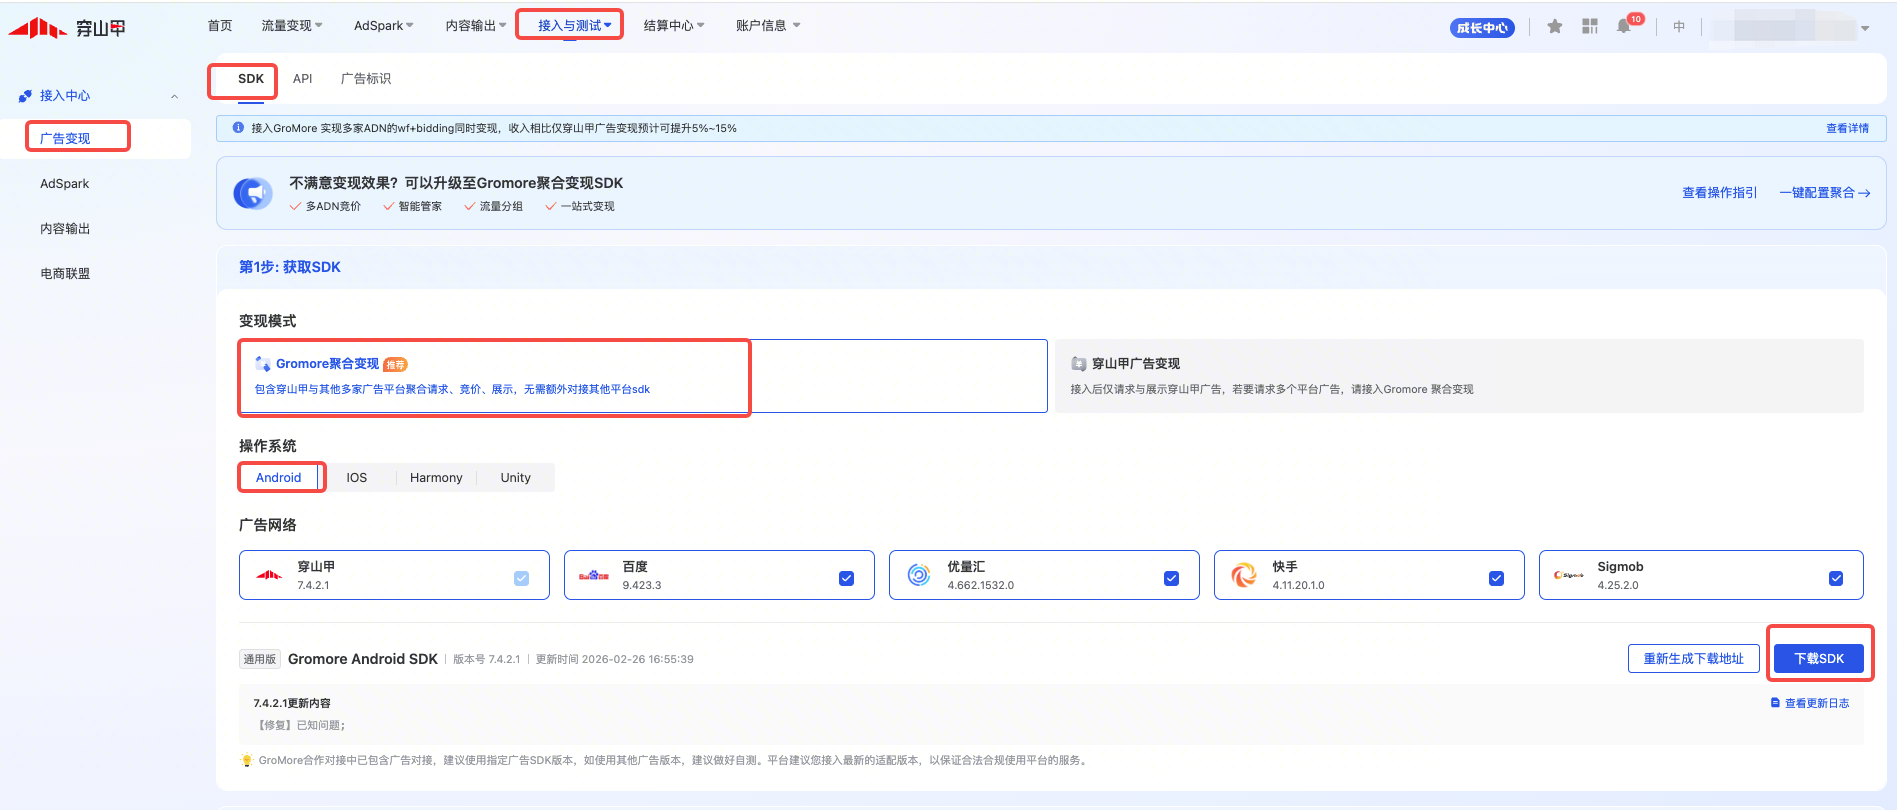The width and height of the screenshot is (1897, 810).
Task: Open the 结算中心 dropdown menu
Action: coord(673,26)
